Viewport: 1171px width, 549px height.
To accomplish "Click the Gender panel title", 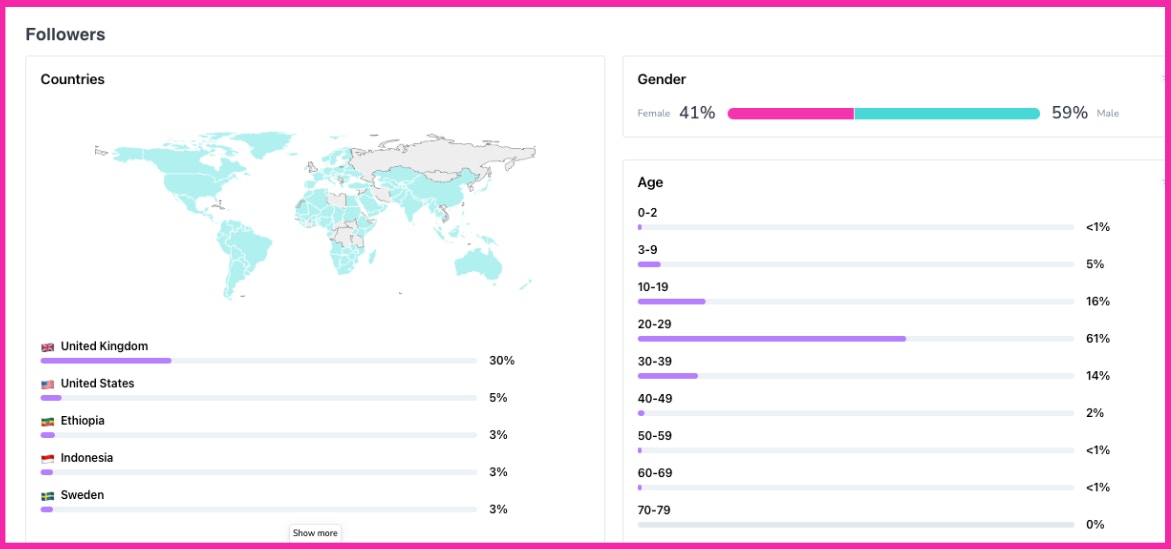I will pos(661,79).
